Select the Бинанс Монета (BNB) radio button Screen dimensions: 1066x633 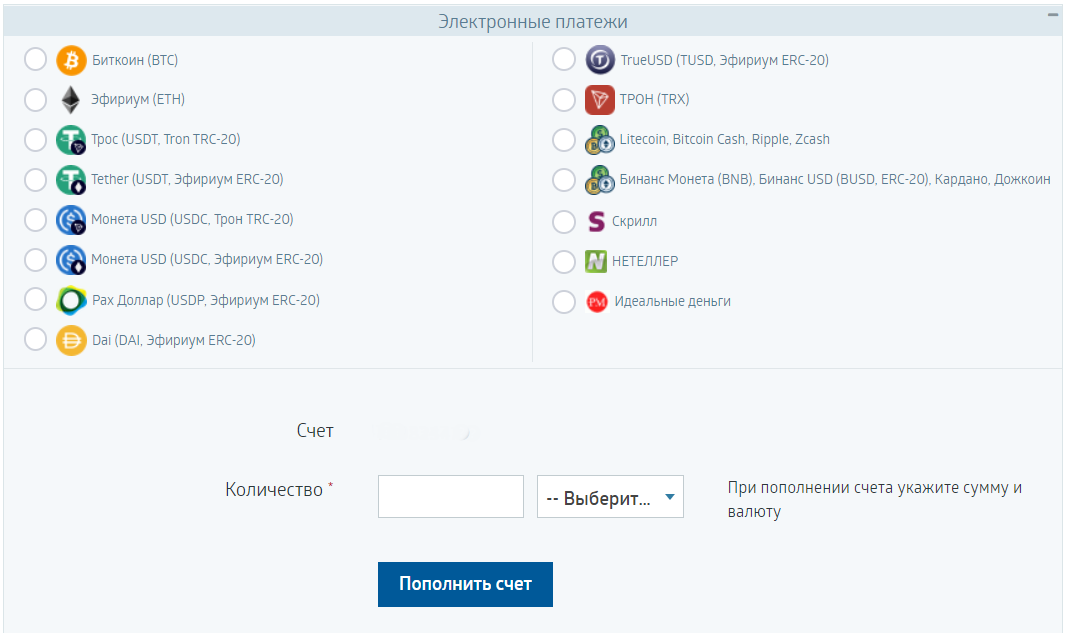(564, 179)
